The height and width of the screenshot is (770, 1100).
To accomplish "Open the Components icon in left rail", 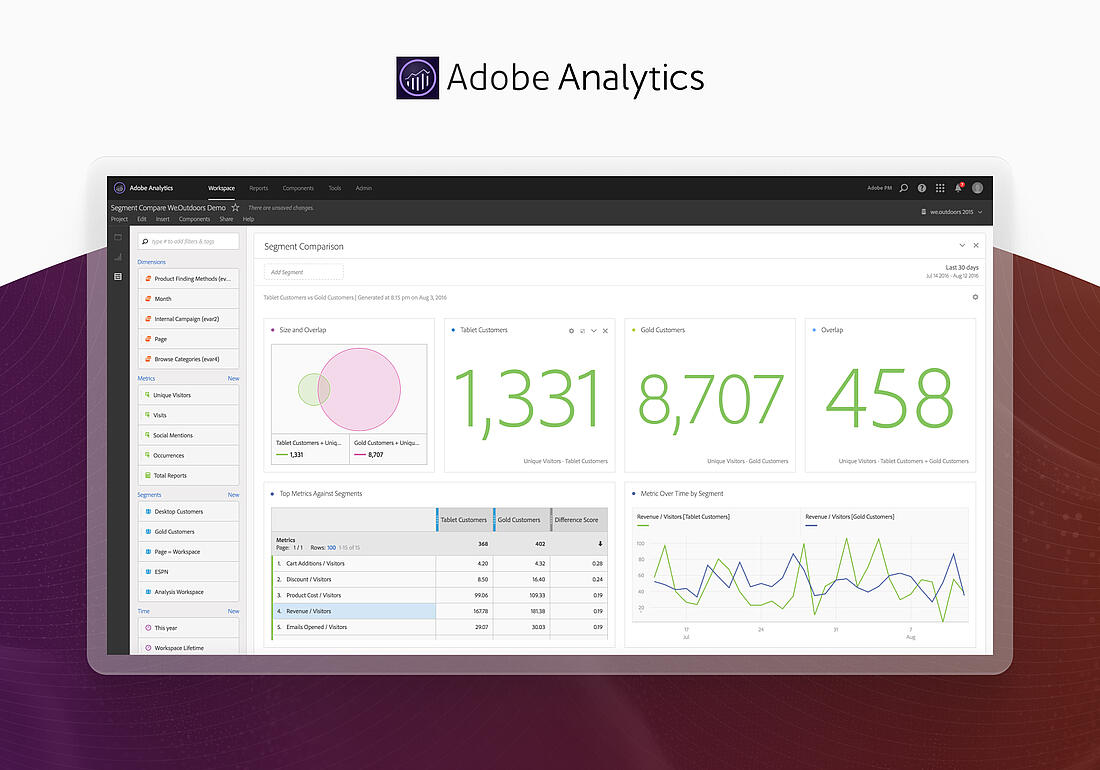I will [118, 276].
